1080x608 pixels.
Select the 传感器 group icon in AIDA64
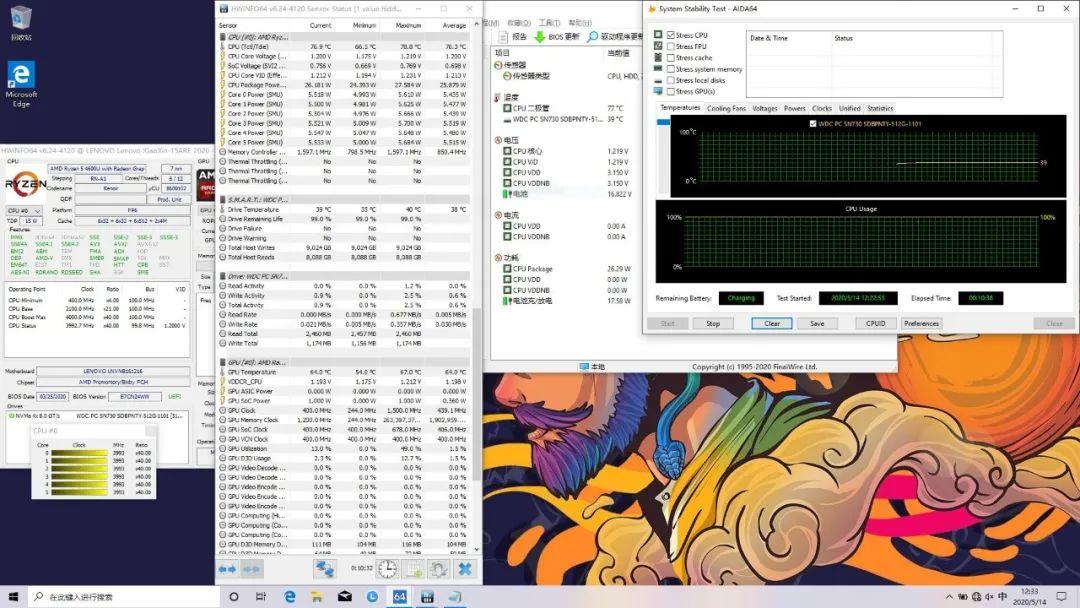pyautogui.click(x=499, y=65)
